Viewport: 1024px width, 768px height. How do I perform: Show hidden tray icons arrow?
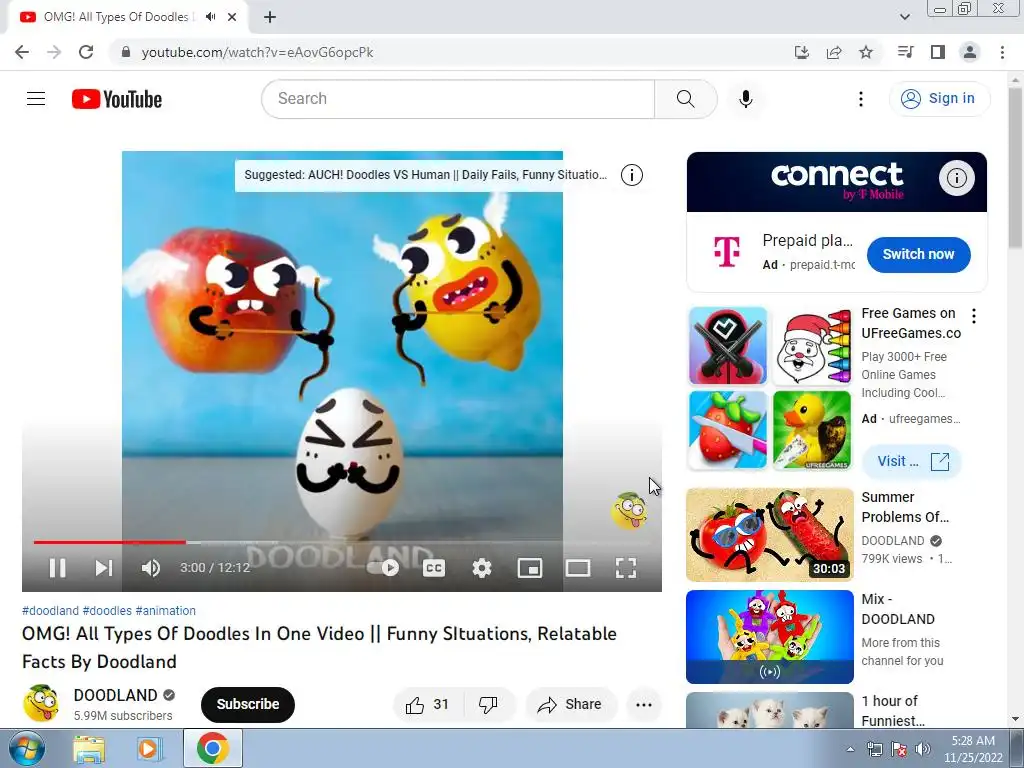(850, 749)
